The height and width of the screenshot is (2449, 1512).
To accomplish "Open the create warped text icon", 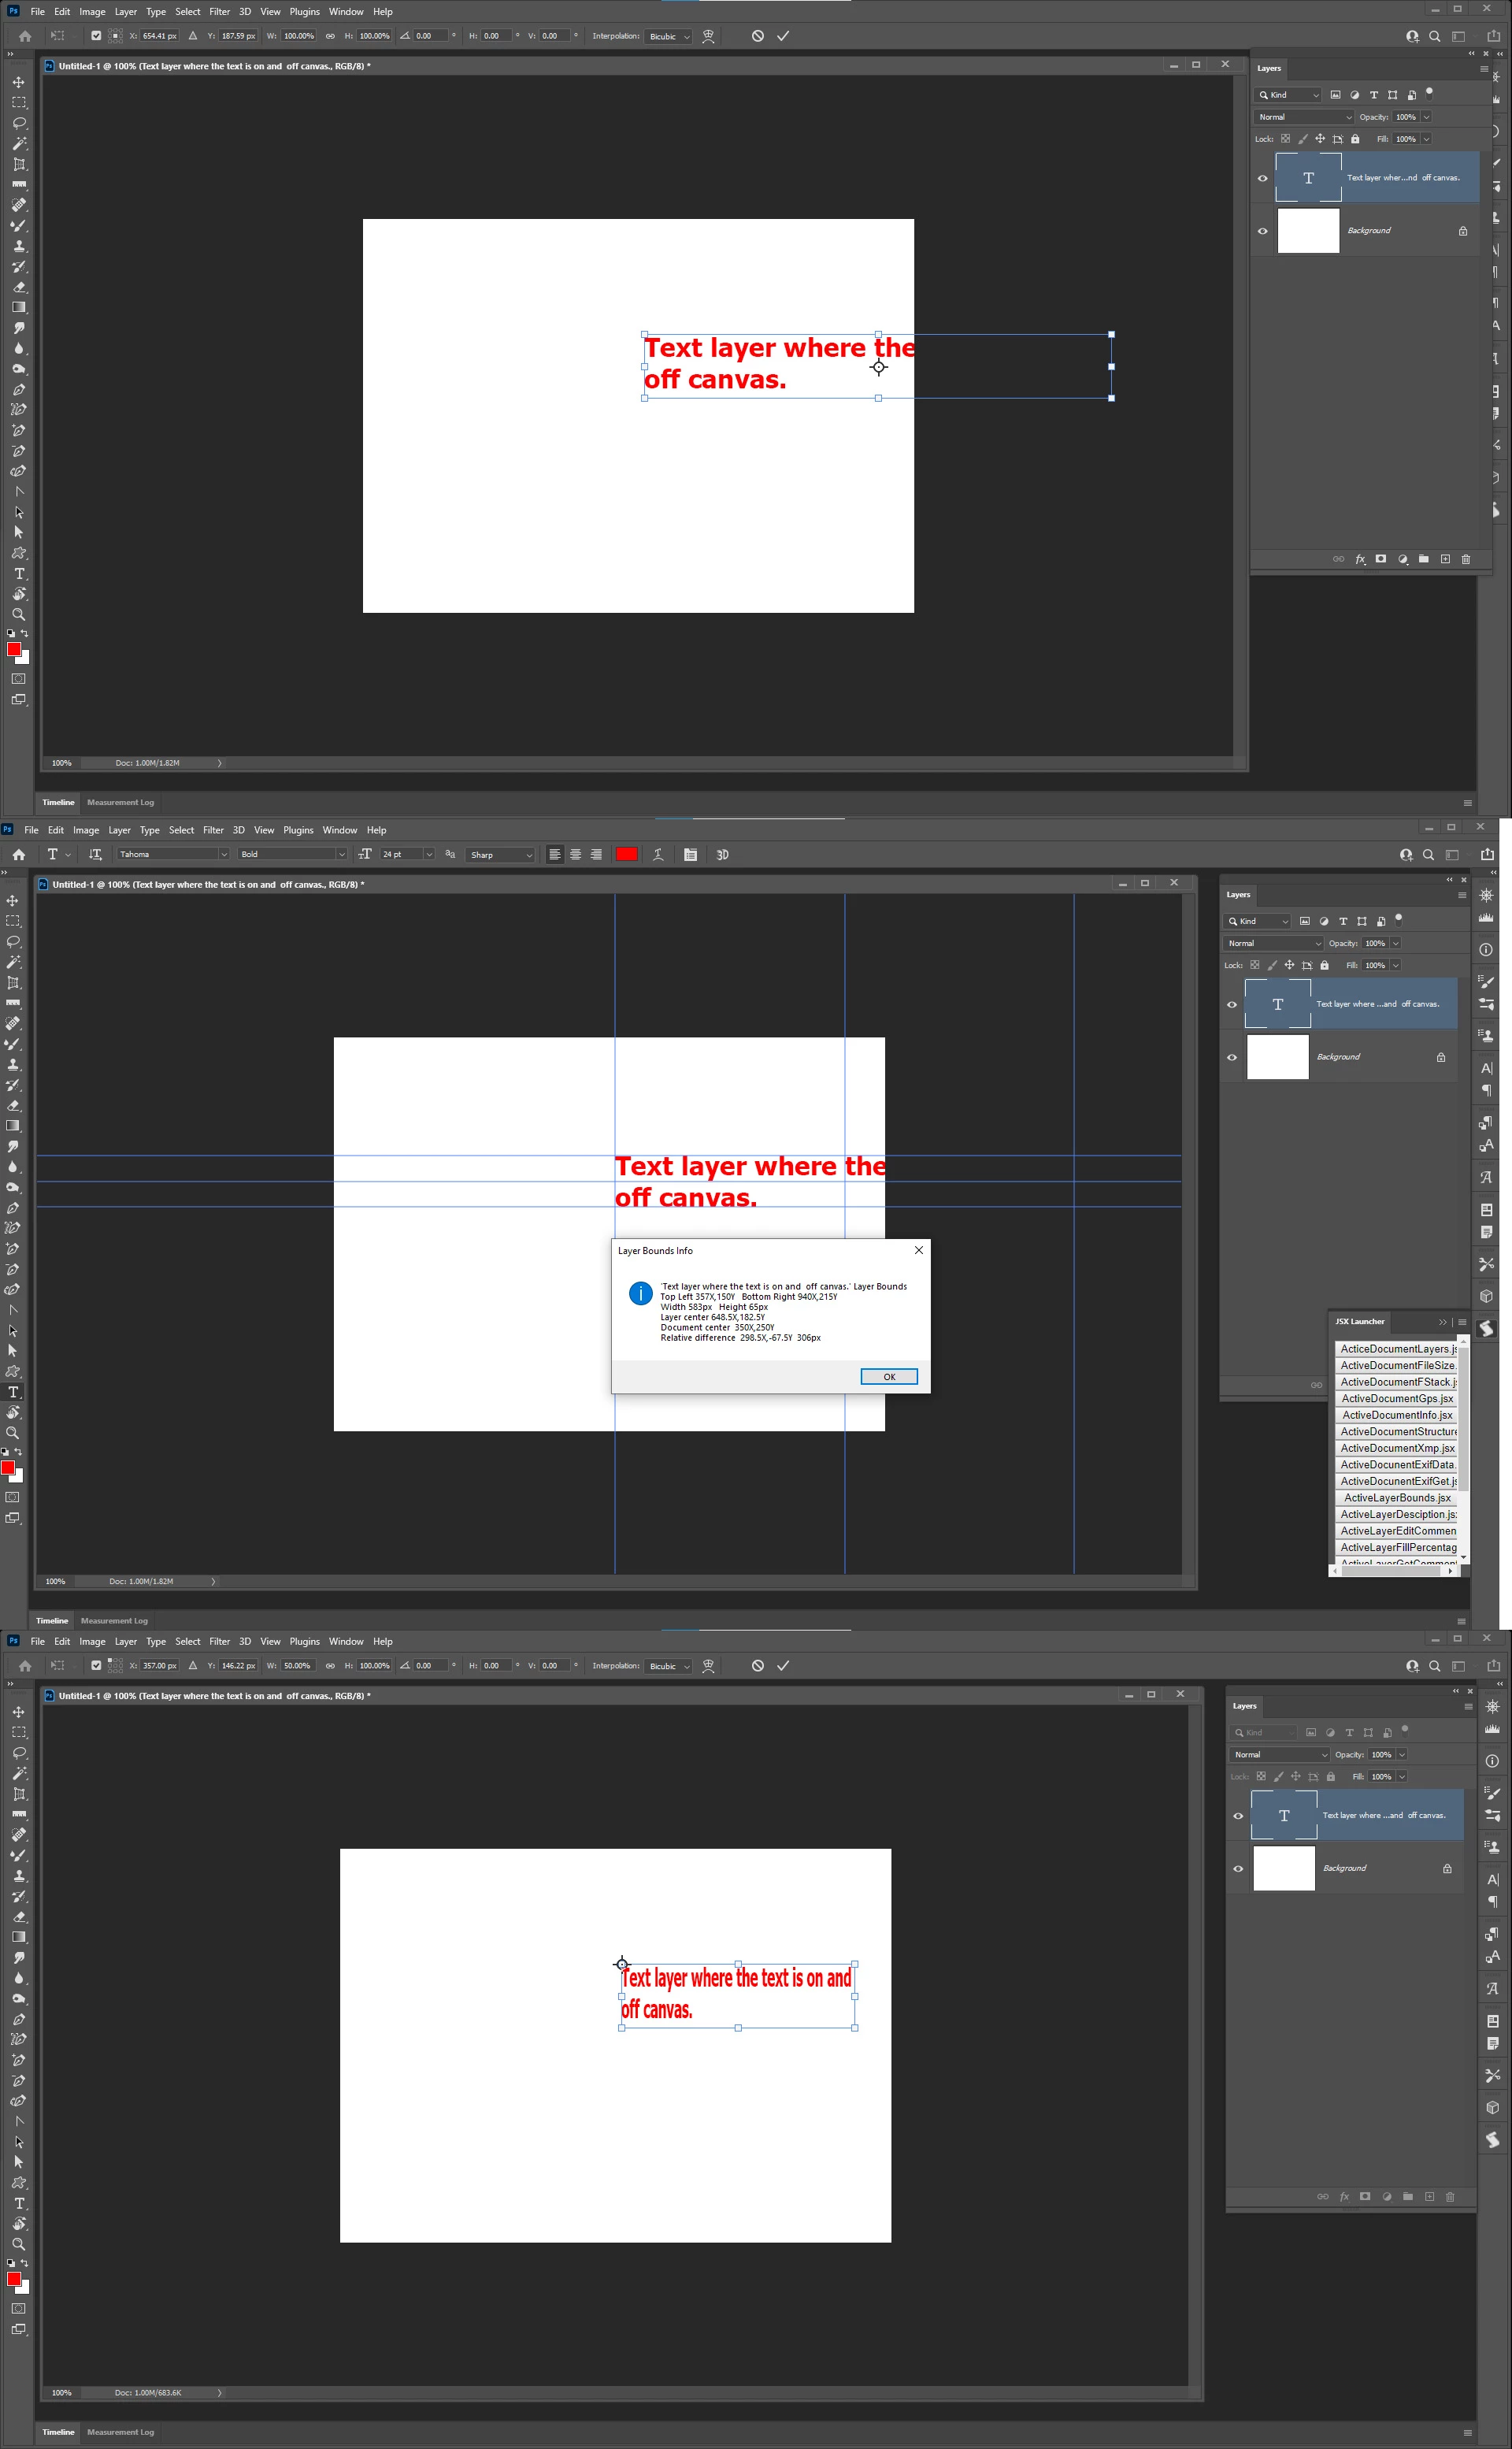I will (658, 854).
